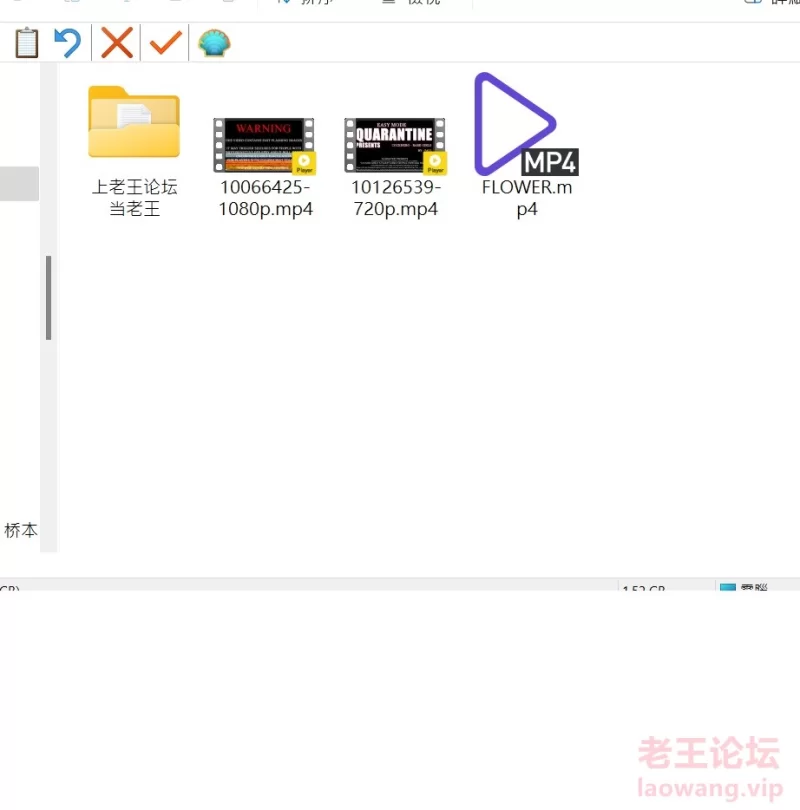
Task: Click the 桥本 item in the sidebar
Action: tap(21, 531)
